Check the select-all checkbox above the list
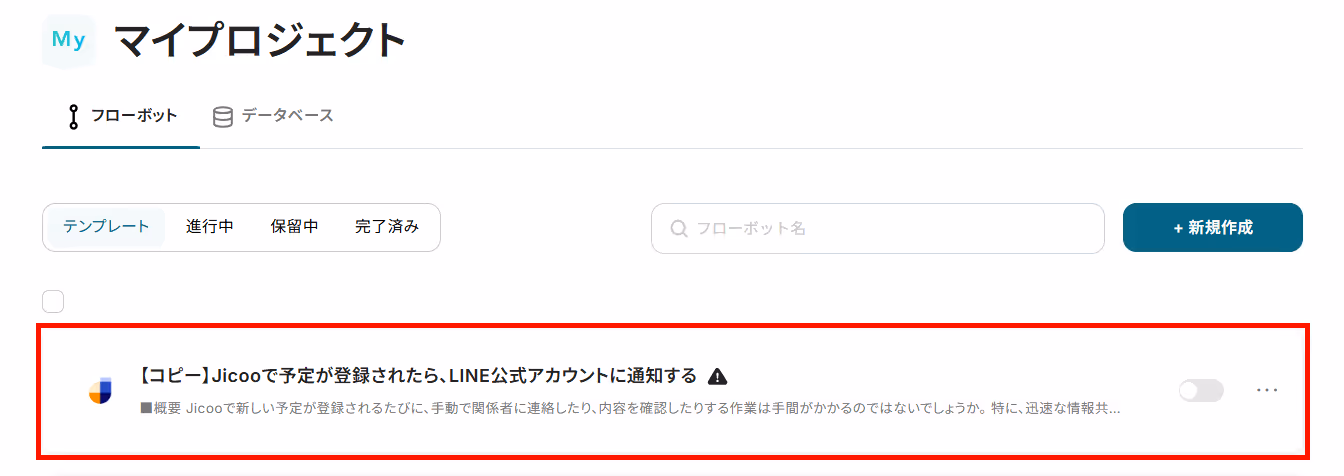The image size is (1344, 476). (x=53, y=301)
